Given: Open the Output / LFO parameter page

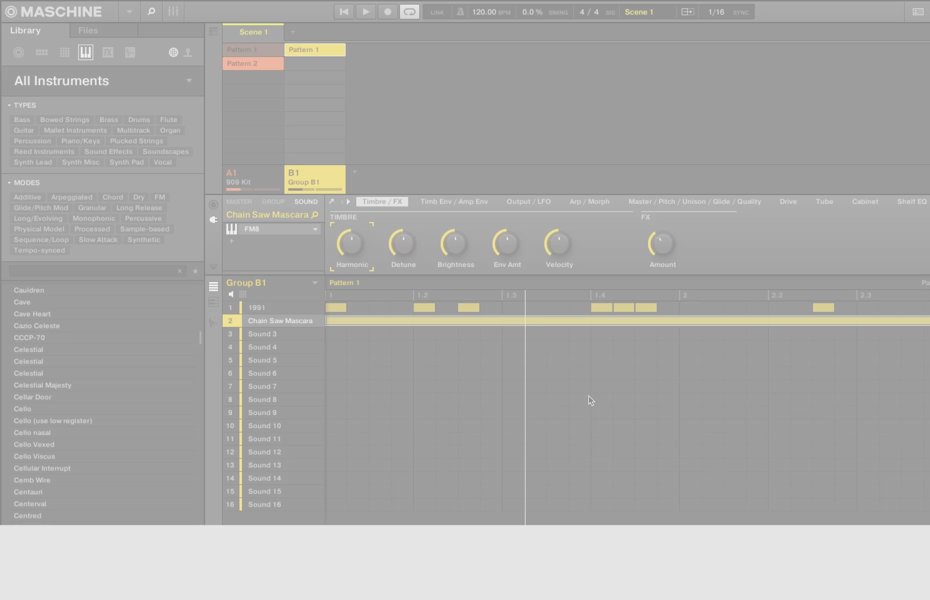Looking at the screenshot, I should pyautogui.click(x=528, y=202).
